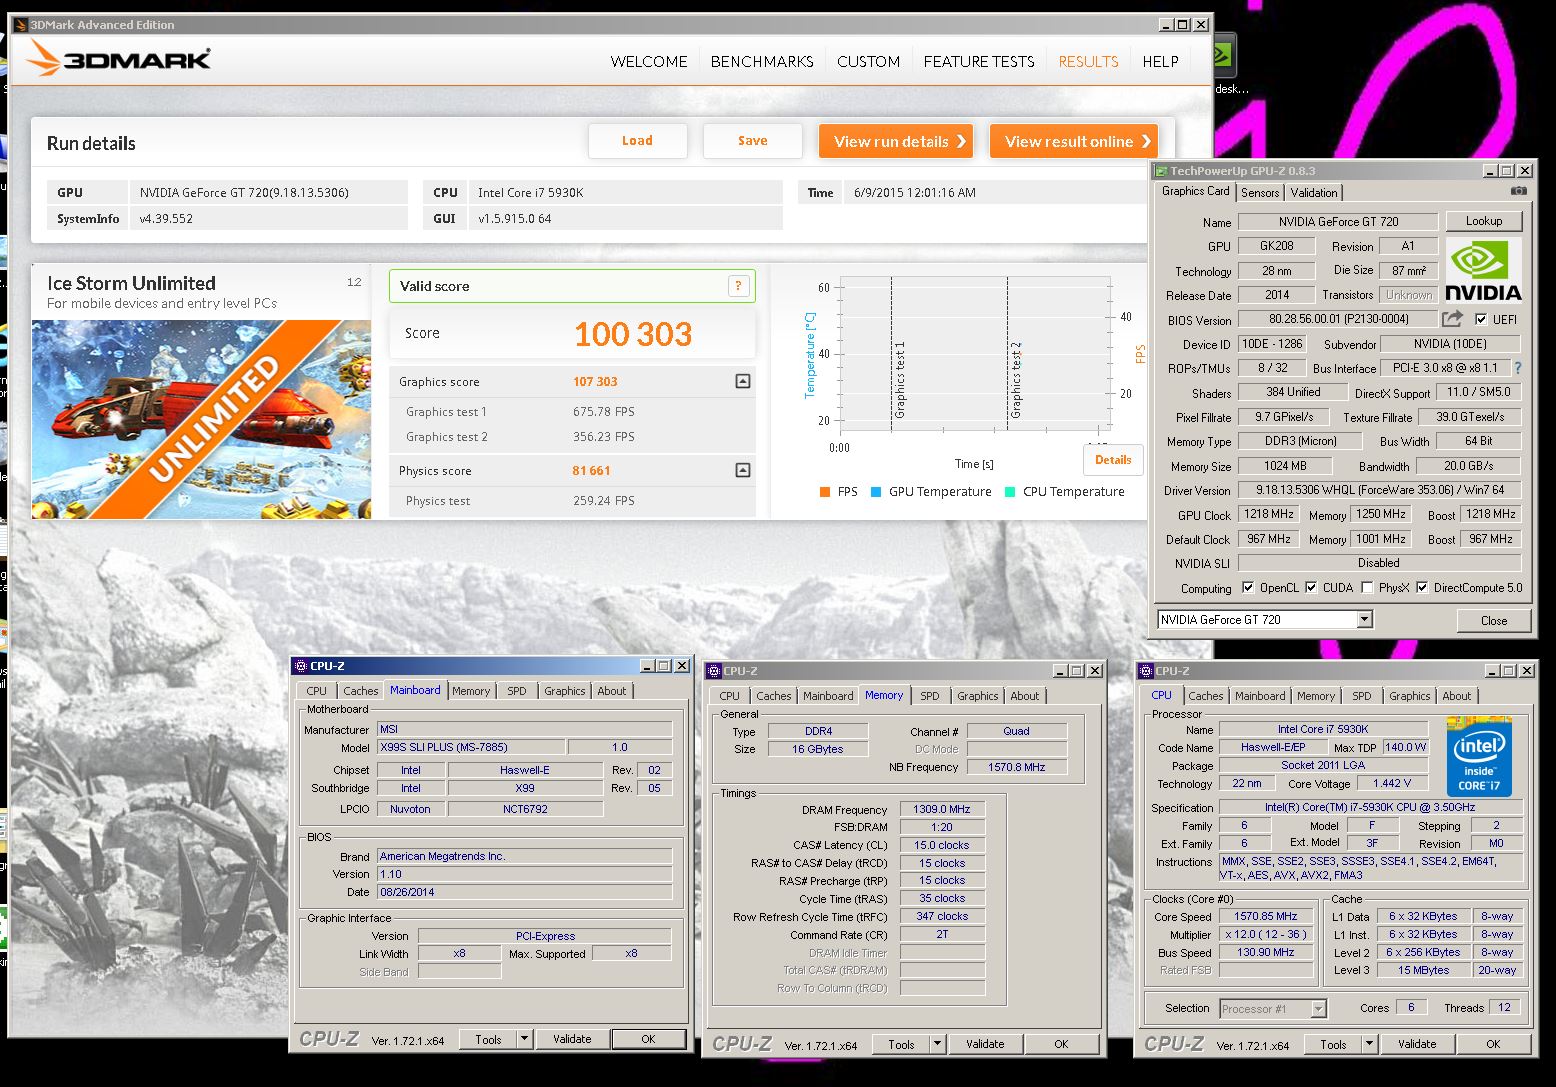The image size is (1556, 1087).
Task: Click the Tools button in CPU tab CPU-Z
Action: pos(1333,1044)
